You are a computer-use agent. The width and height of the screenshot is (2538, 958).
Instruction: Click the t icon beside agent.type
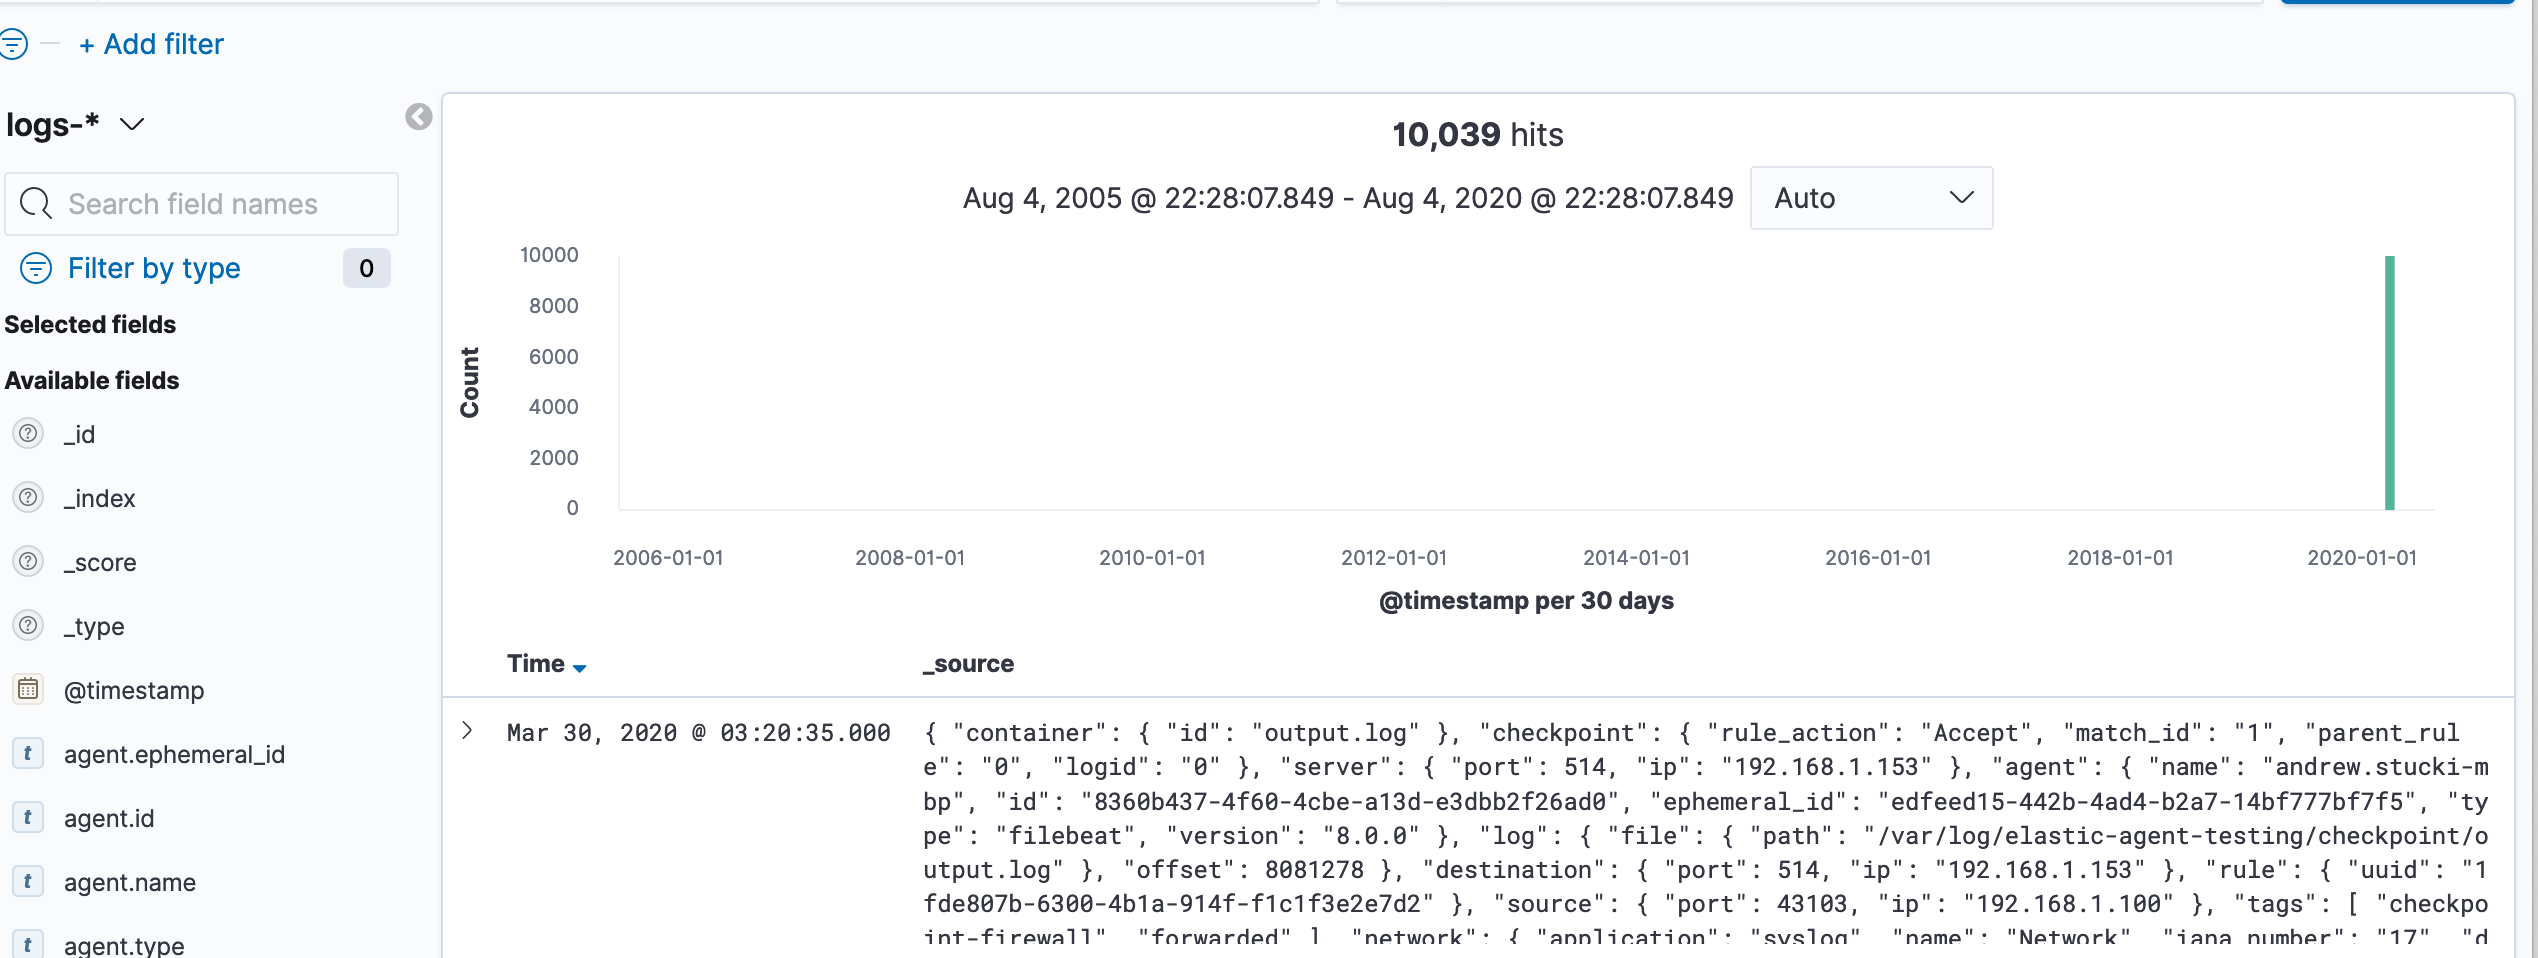click(x=28, y=943)
